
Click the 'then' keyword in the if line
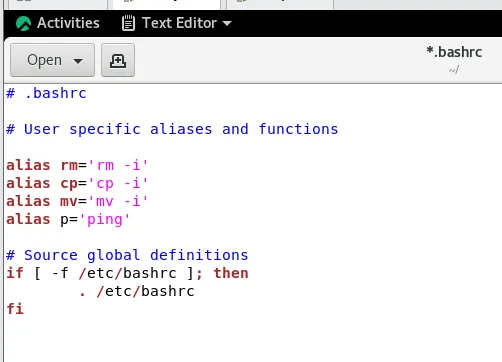tap(231, 273)
